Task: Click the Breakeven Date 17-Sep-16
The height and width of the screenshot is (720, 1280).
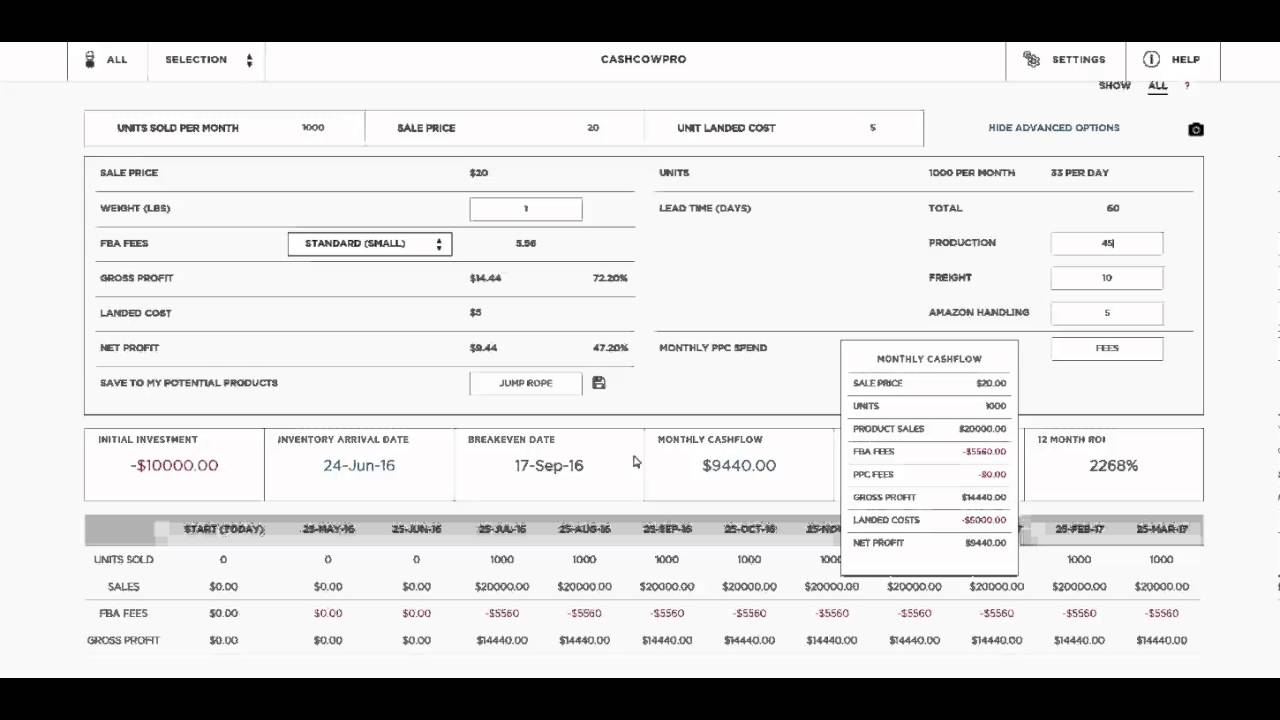Action: (x=549, y=466)
